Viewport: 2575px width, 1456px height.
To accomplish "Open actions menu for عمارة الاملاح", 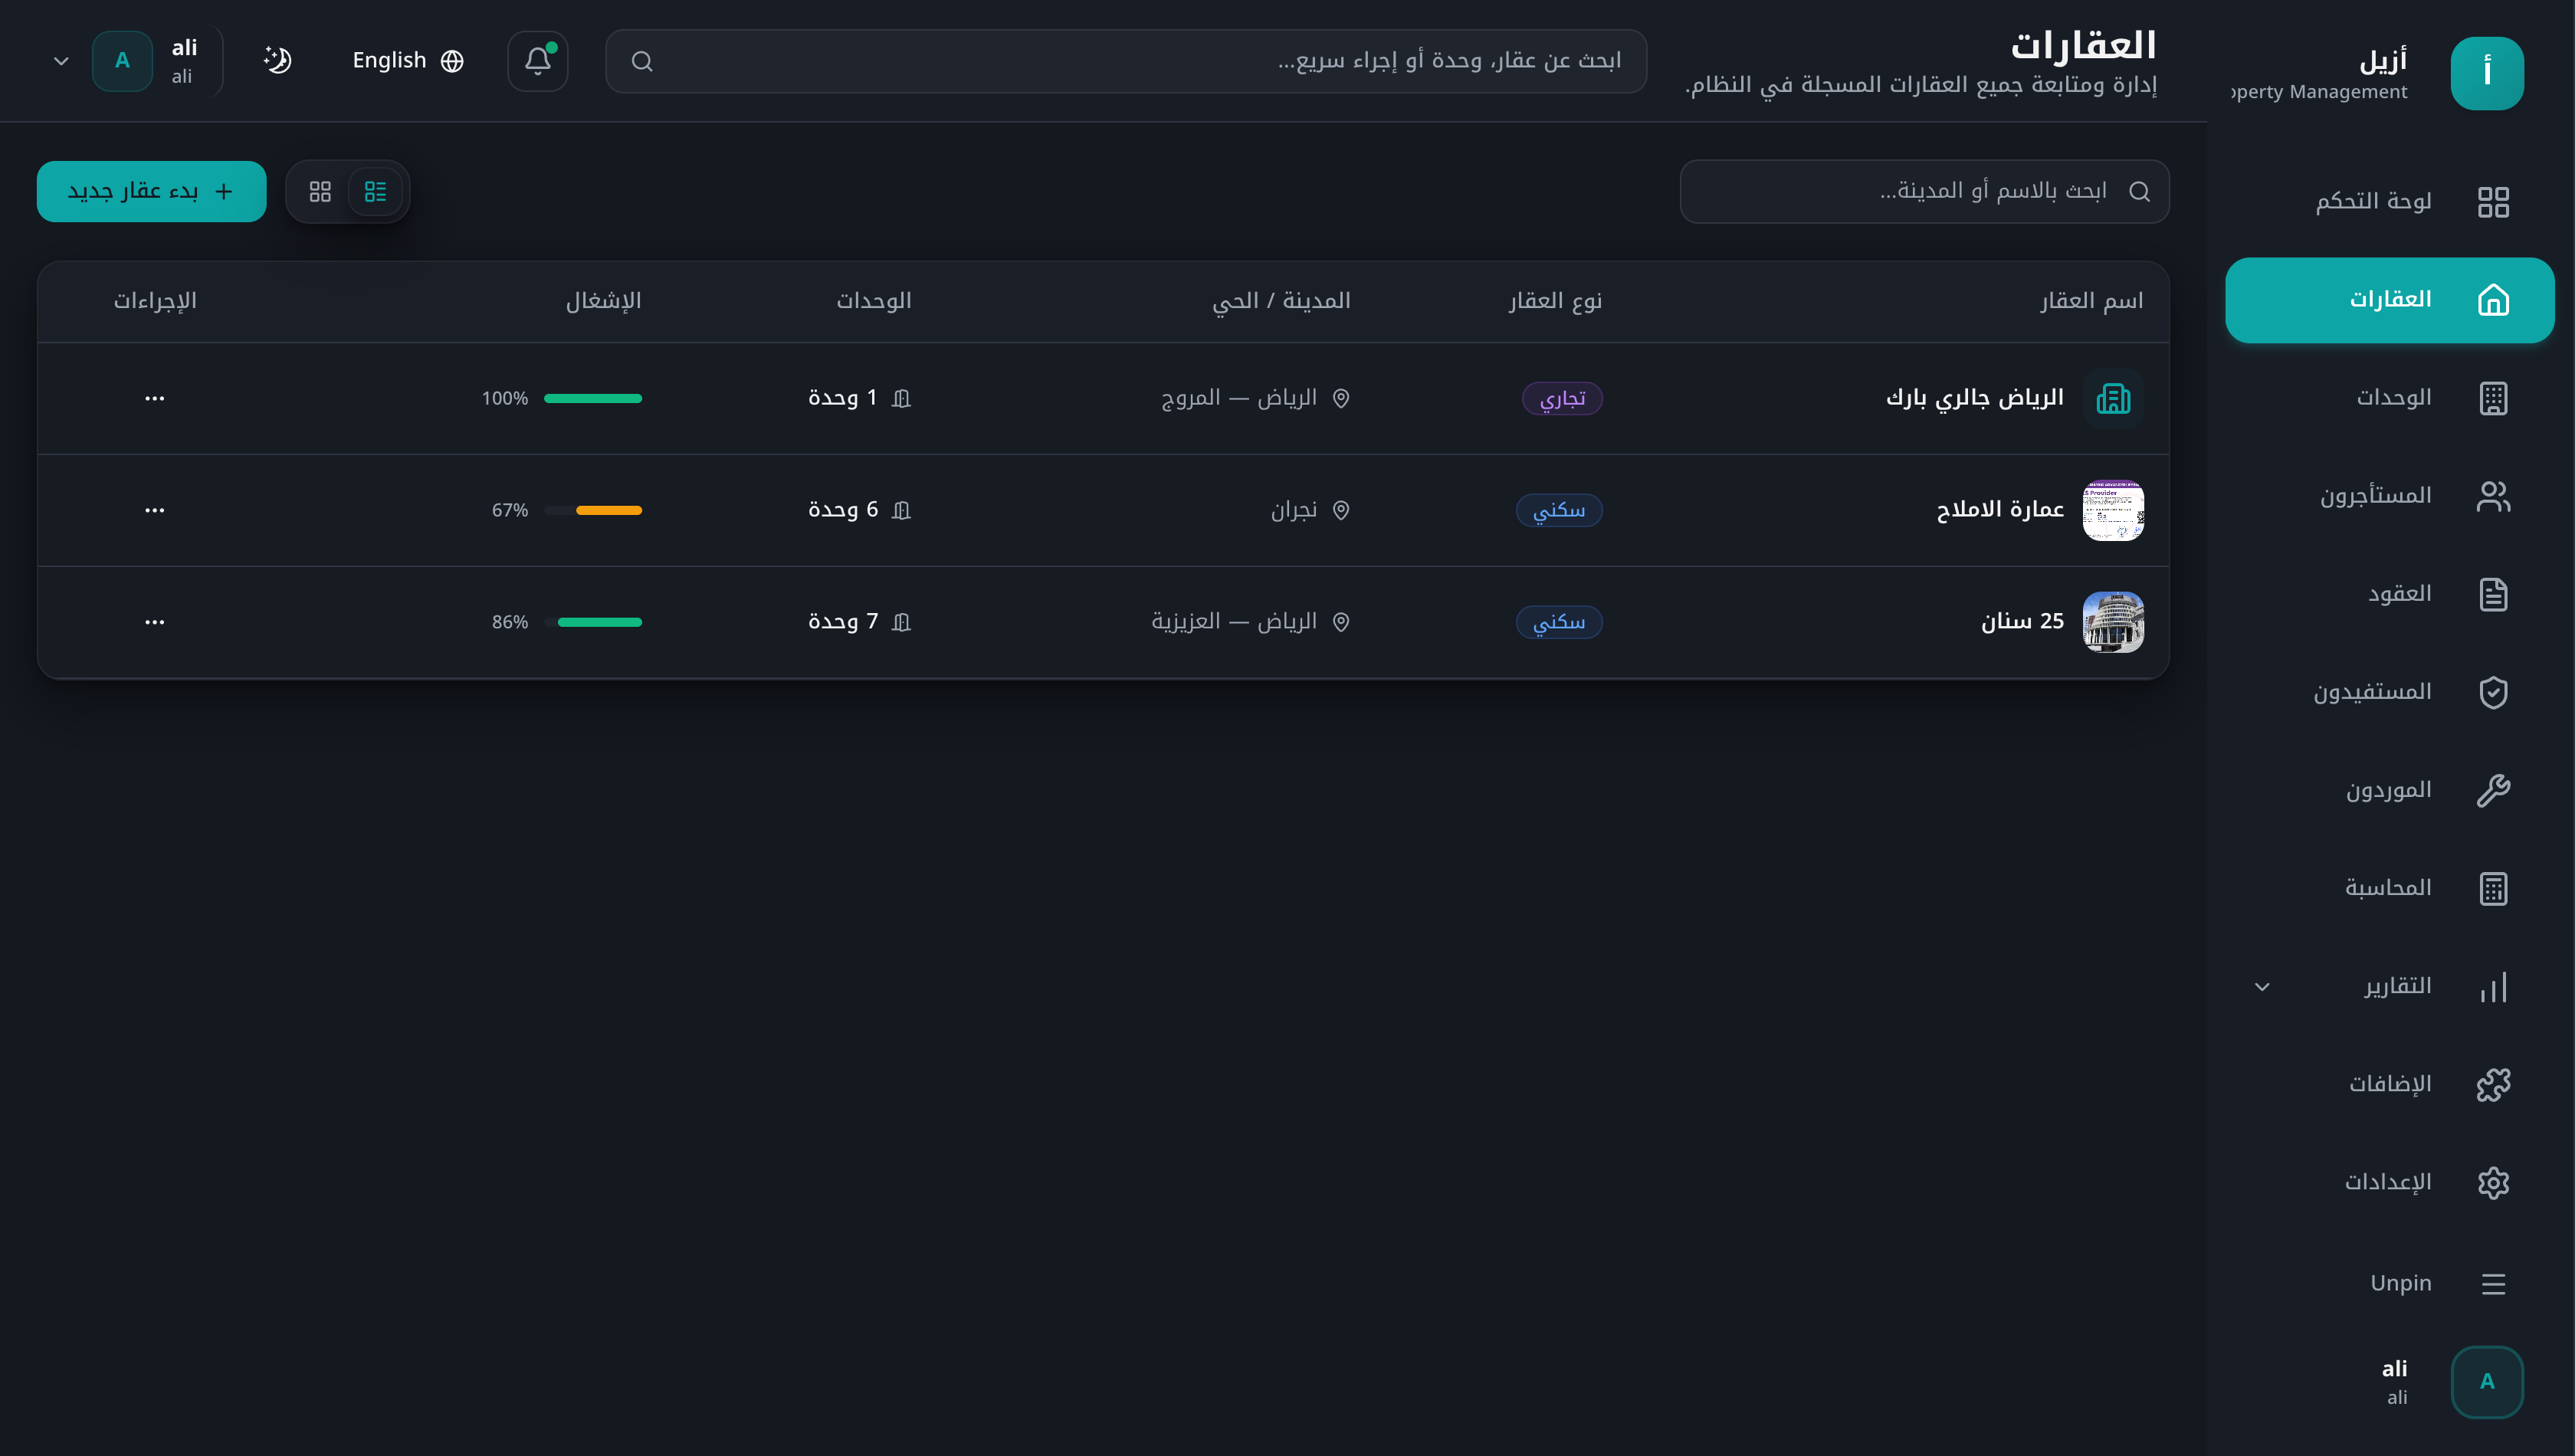I will (x=154, y=510).
